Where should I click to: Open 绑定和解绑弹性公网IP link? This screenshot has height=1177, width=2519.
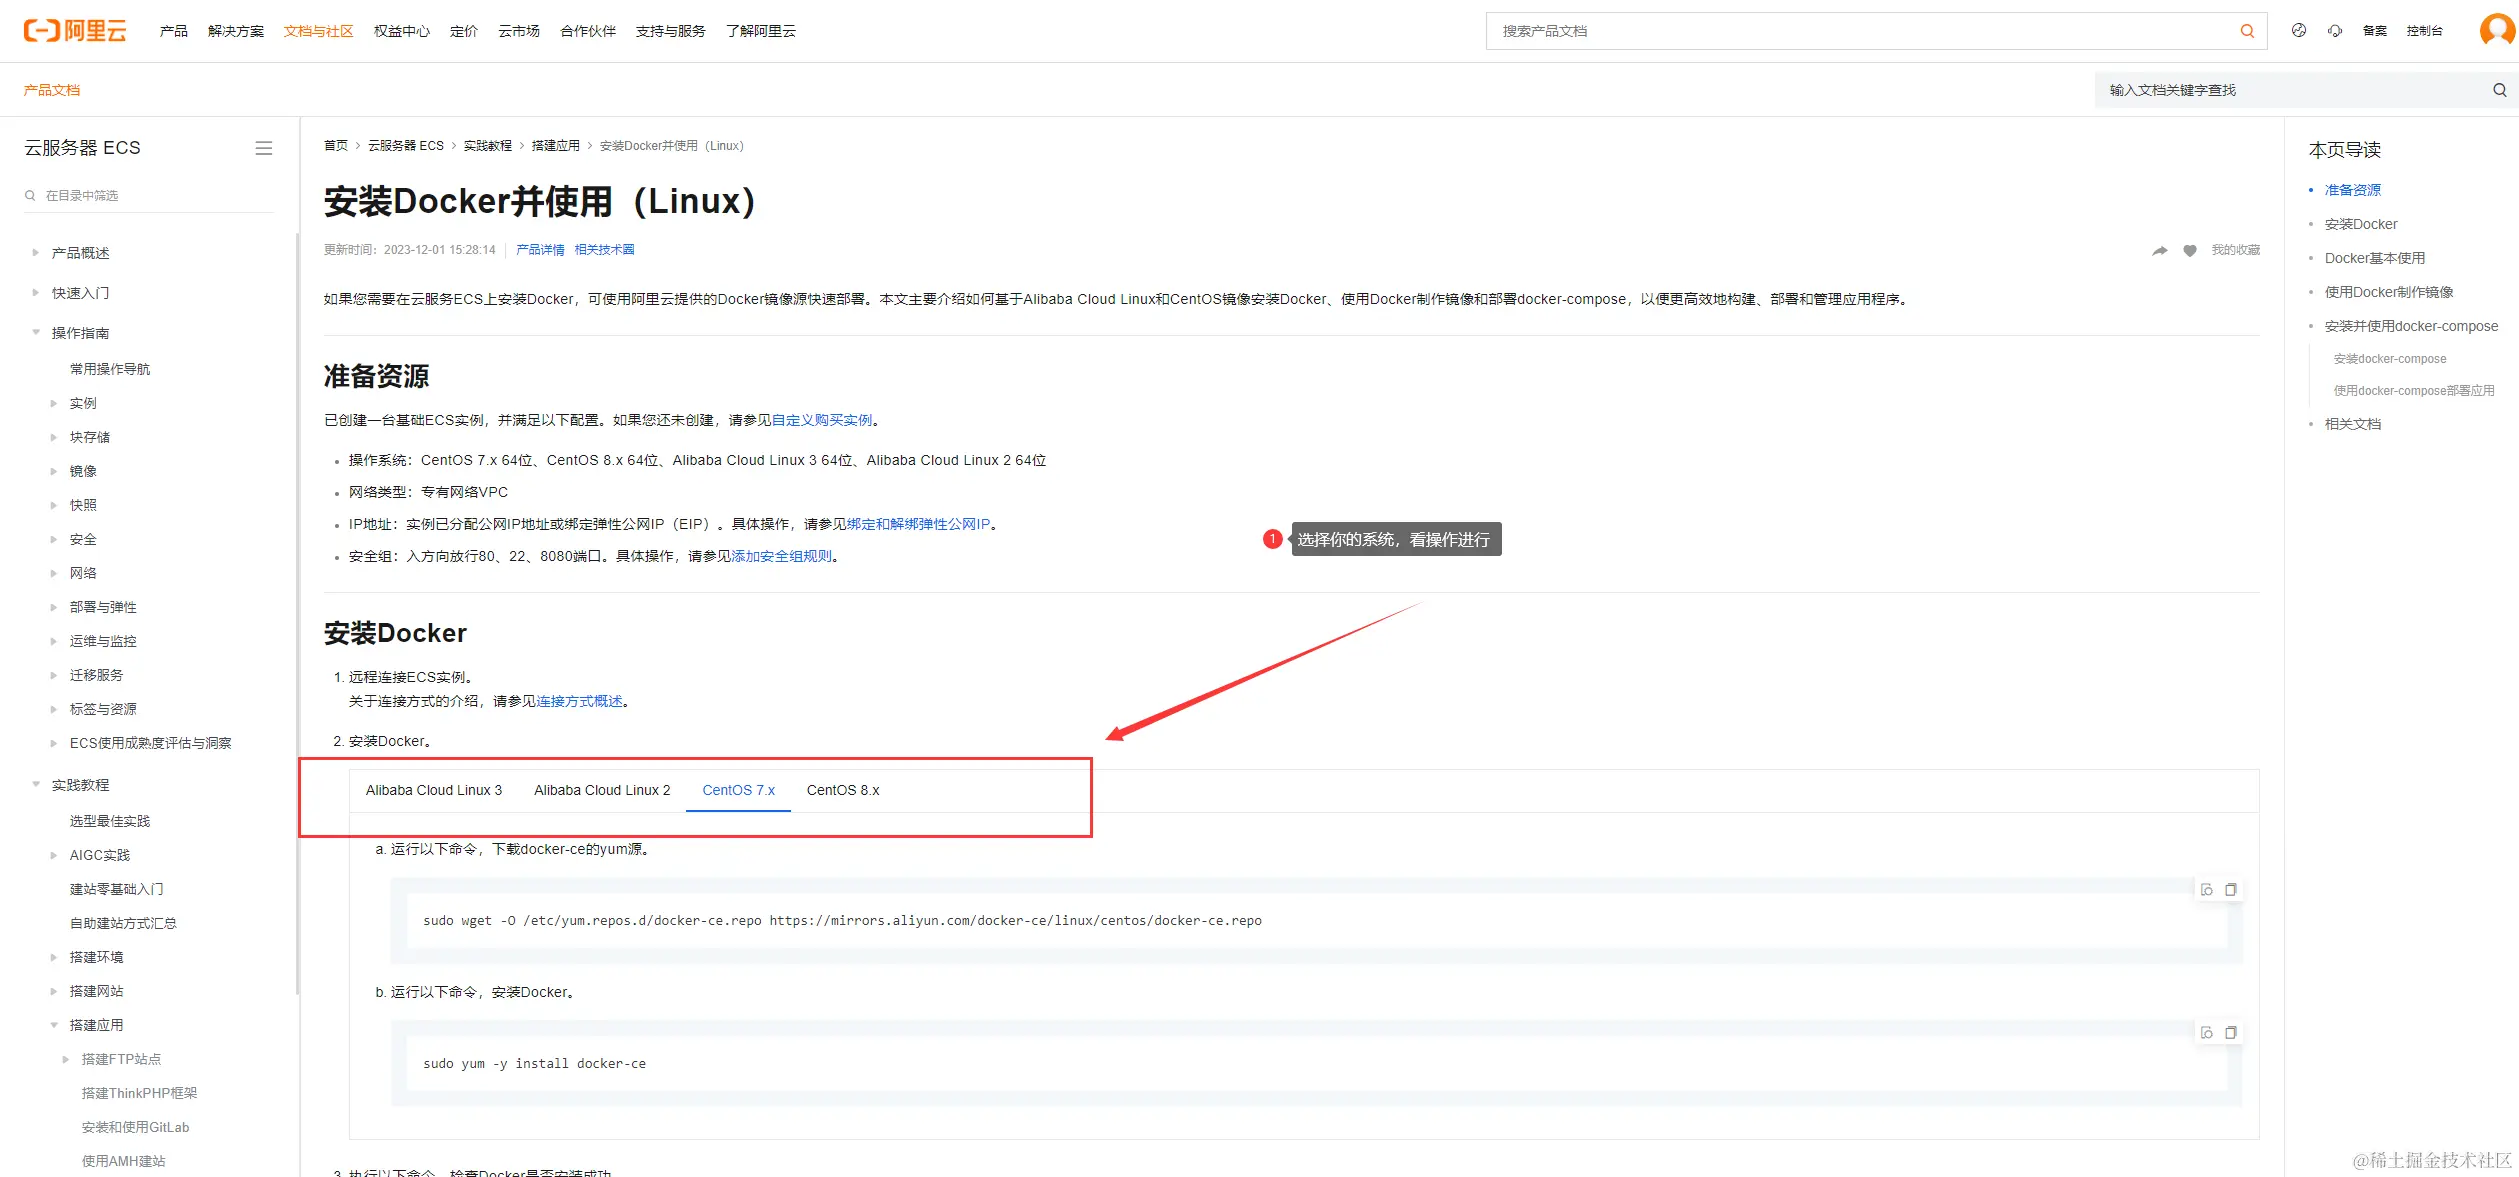pyautogui.click(x=918, y=524)
